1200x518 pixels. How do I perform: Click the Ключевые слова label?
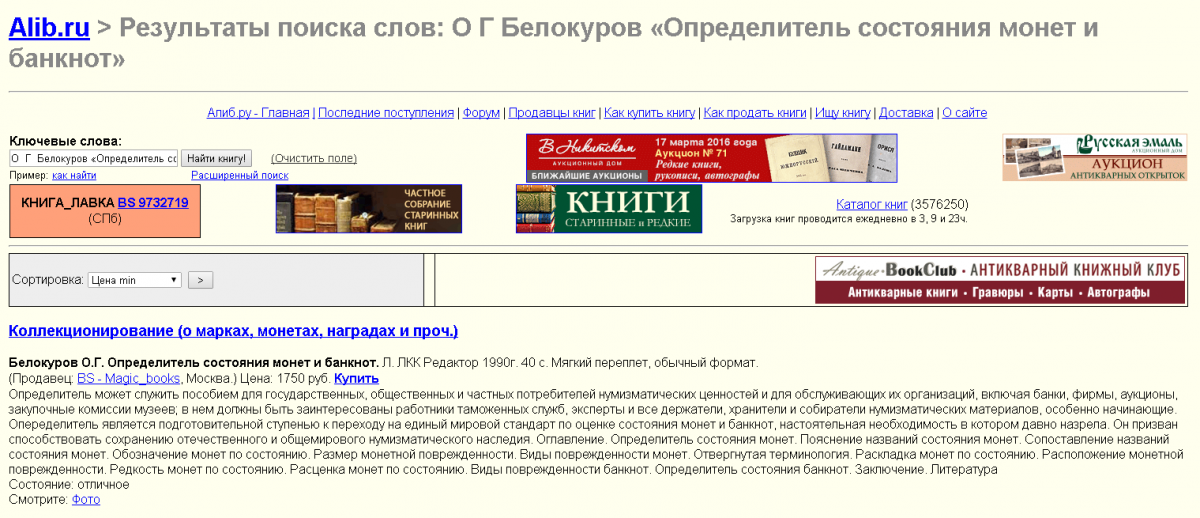65,141
